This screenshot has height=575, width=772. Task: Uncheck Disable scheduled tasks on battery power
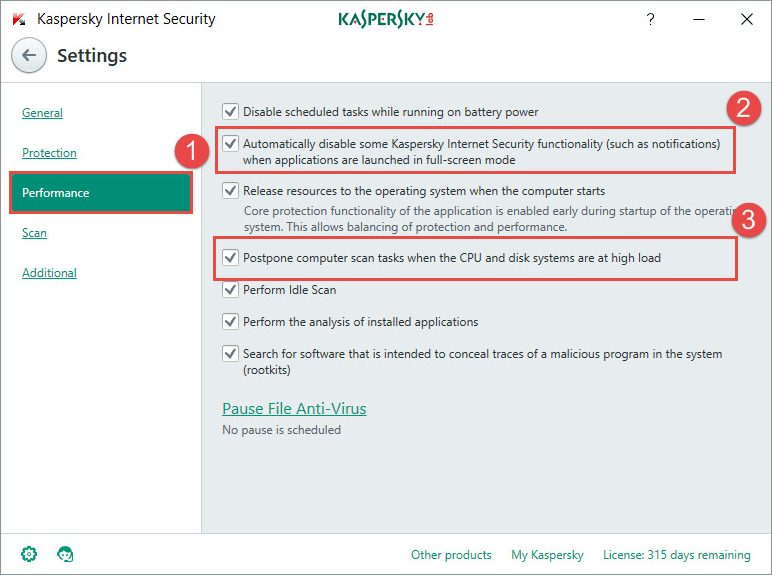230,111
